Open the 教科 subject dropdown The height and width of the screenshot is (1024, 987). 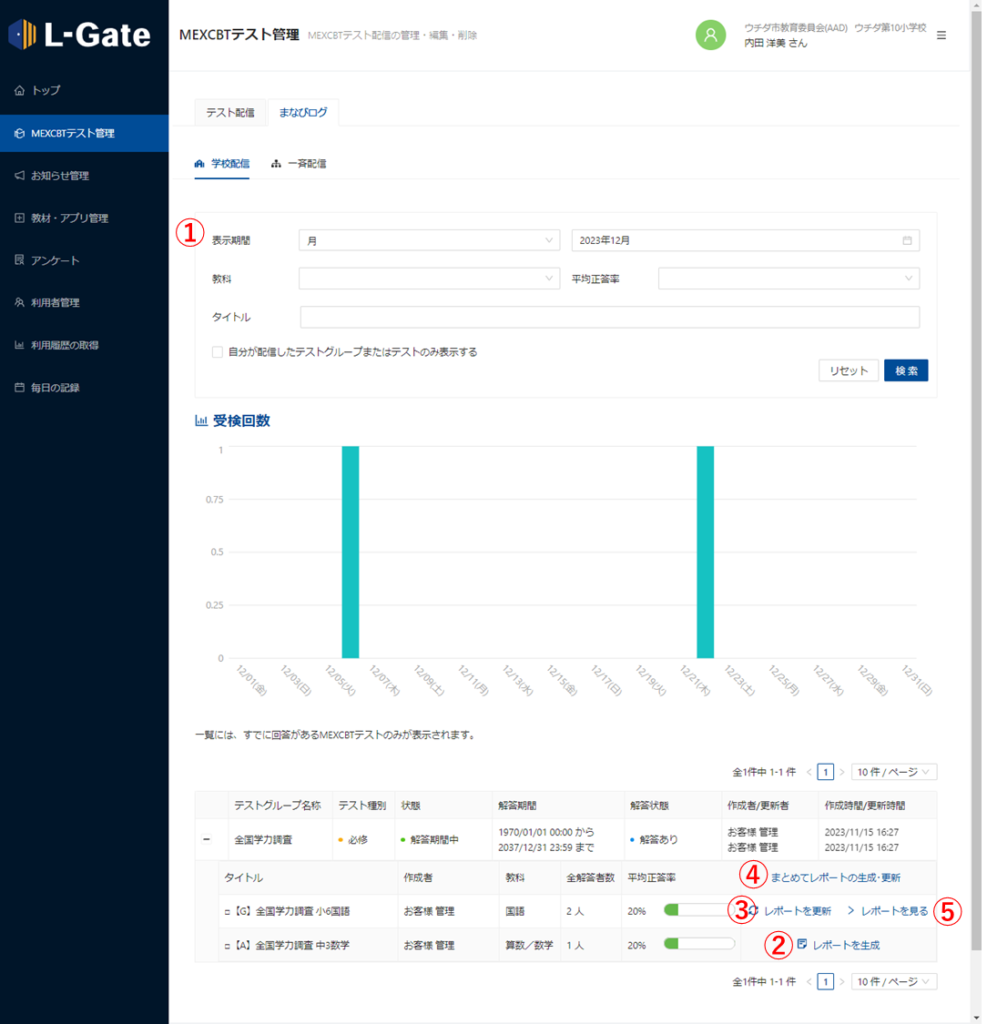[428, 279]
